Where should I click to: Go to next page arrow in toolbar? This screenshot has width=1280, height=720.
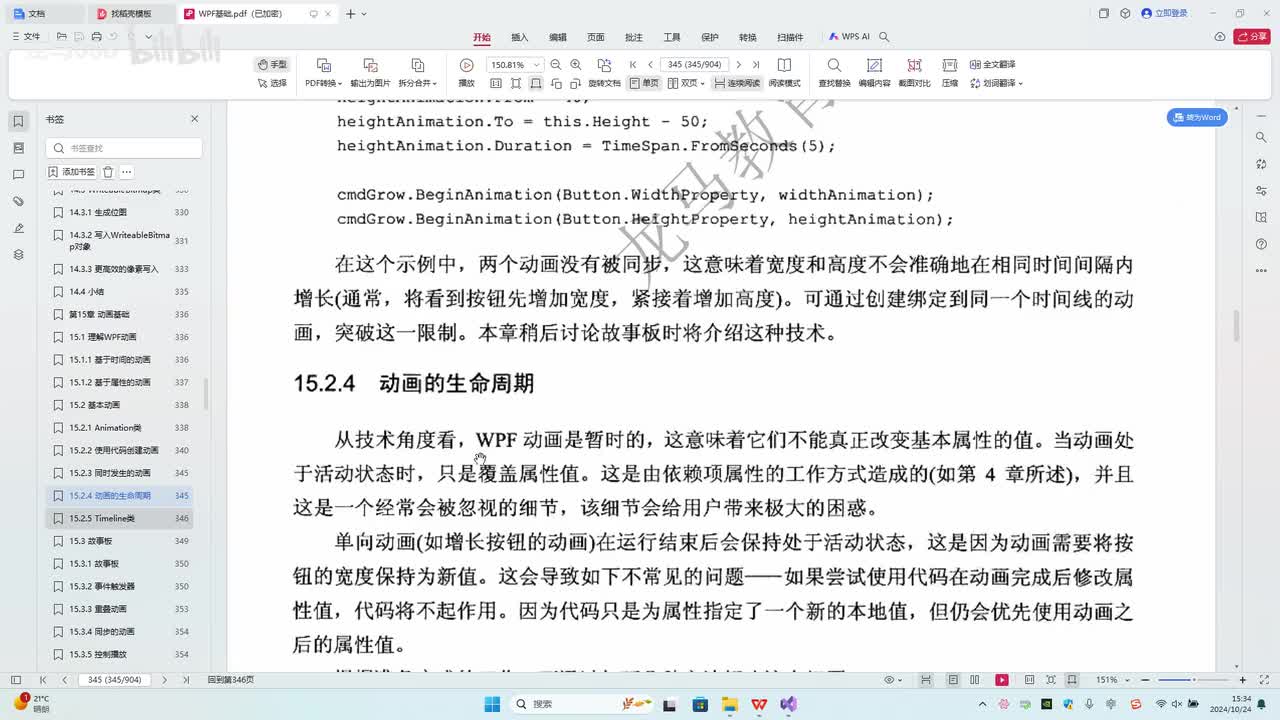[x=739, y=64]
